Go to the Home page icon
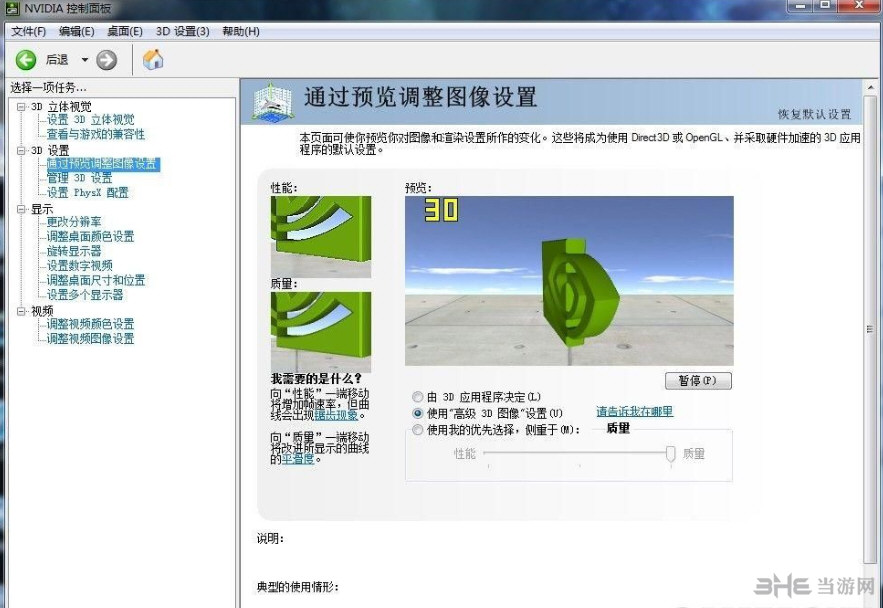This screenshot has height=608, width=883. 153,59
